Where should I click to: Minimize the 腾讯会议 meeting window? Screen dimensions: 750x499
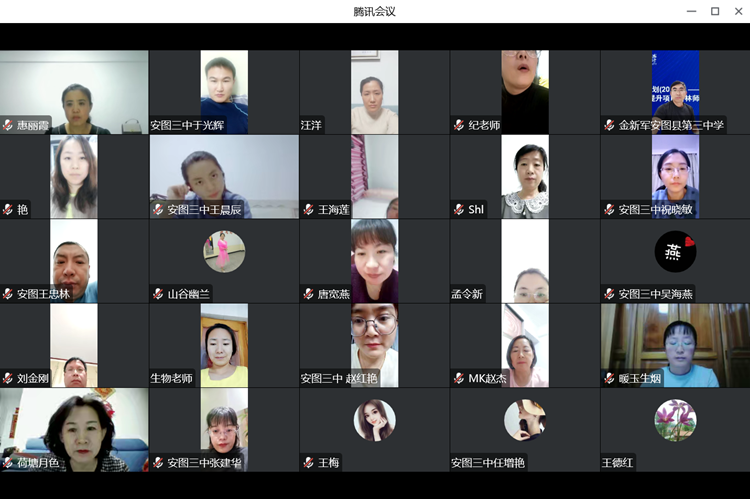[x=691, y=11]
